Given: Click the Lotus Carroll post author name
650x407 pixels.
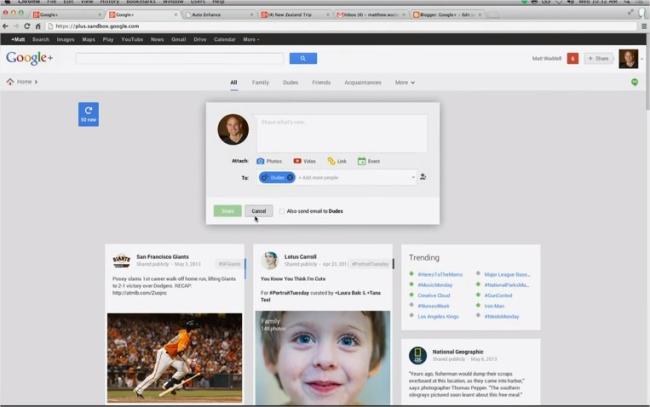Looking at the screenshot, I should point(300,257).
